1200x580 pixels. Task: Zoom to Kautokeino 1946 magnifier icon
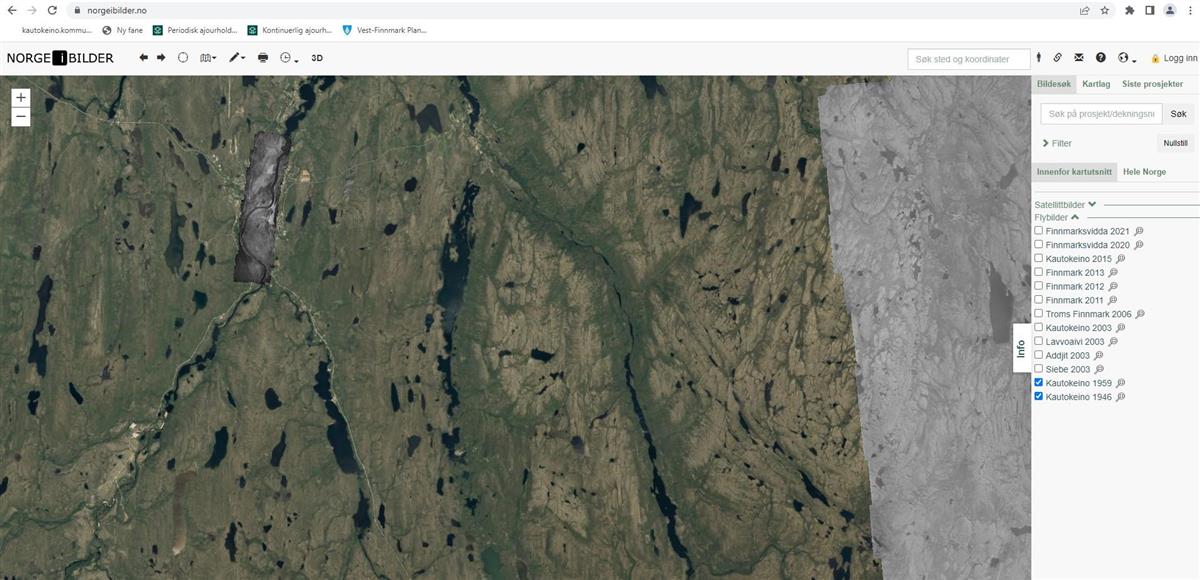point(1121,397)
